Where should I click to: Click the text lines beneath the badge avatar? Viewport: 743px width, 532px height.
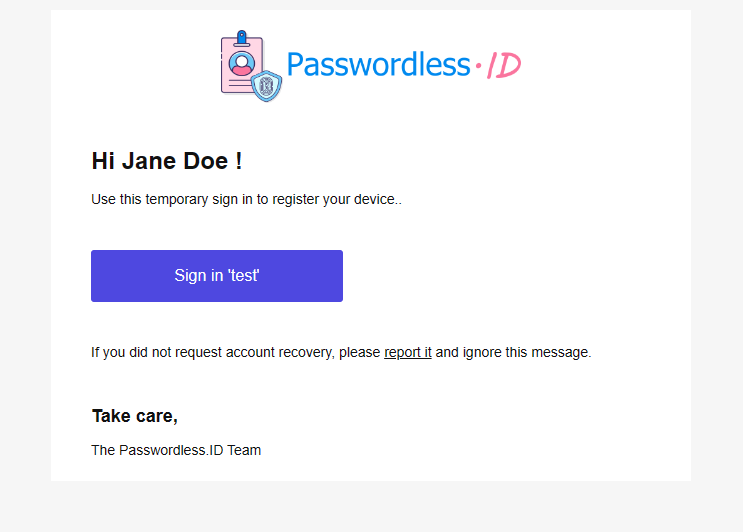coord(238,83)
